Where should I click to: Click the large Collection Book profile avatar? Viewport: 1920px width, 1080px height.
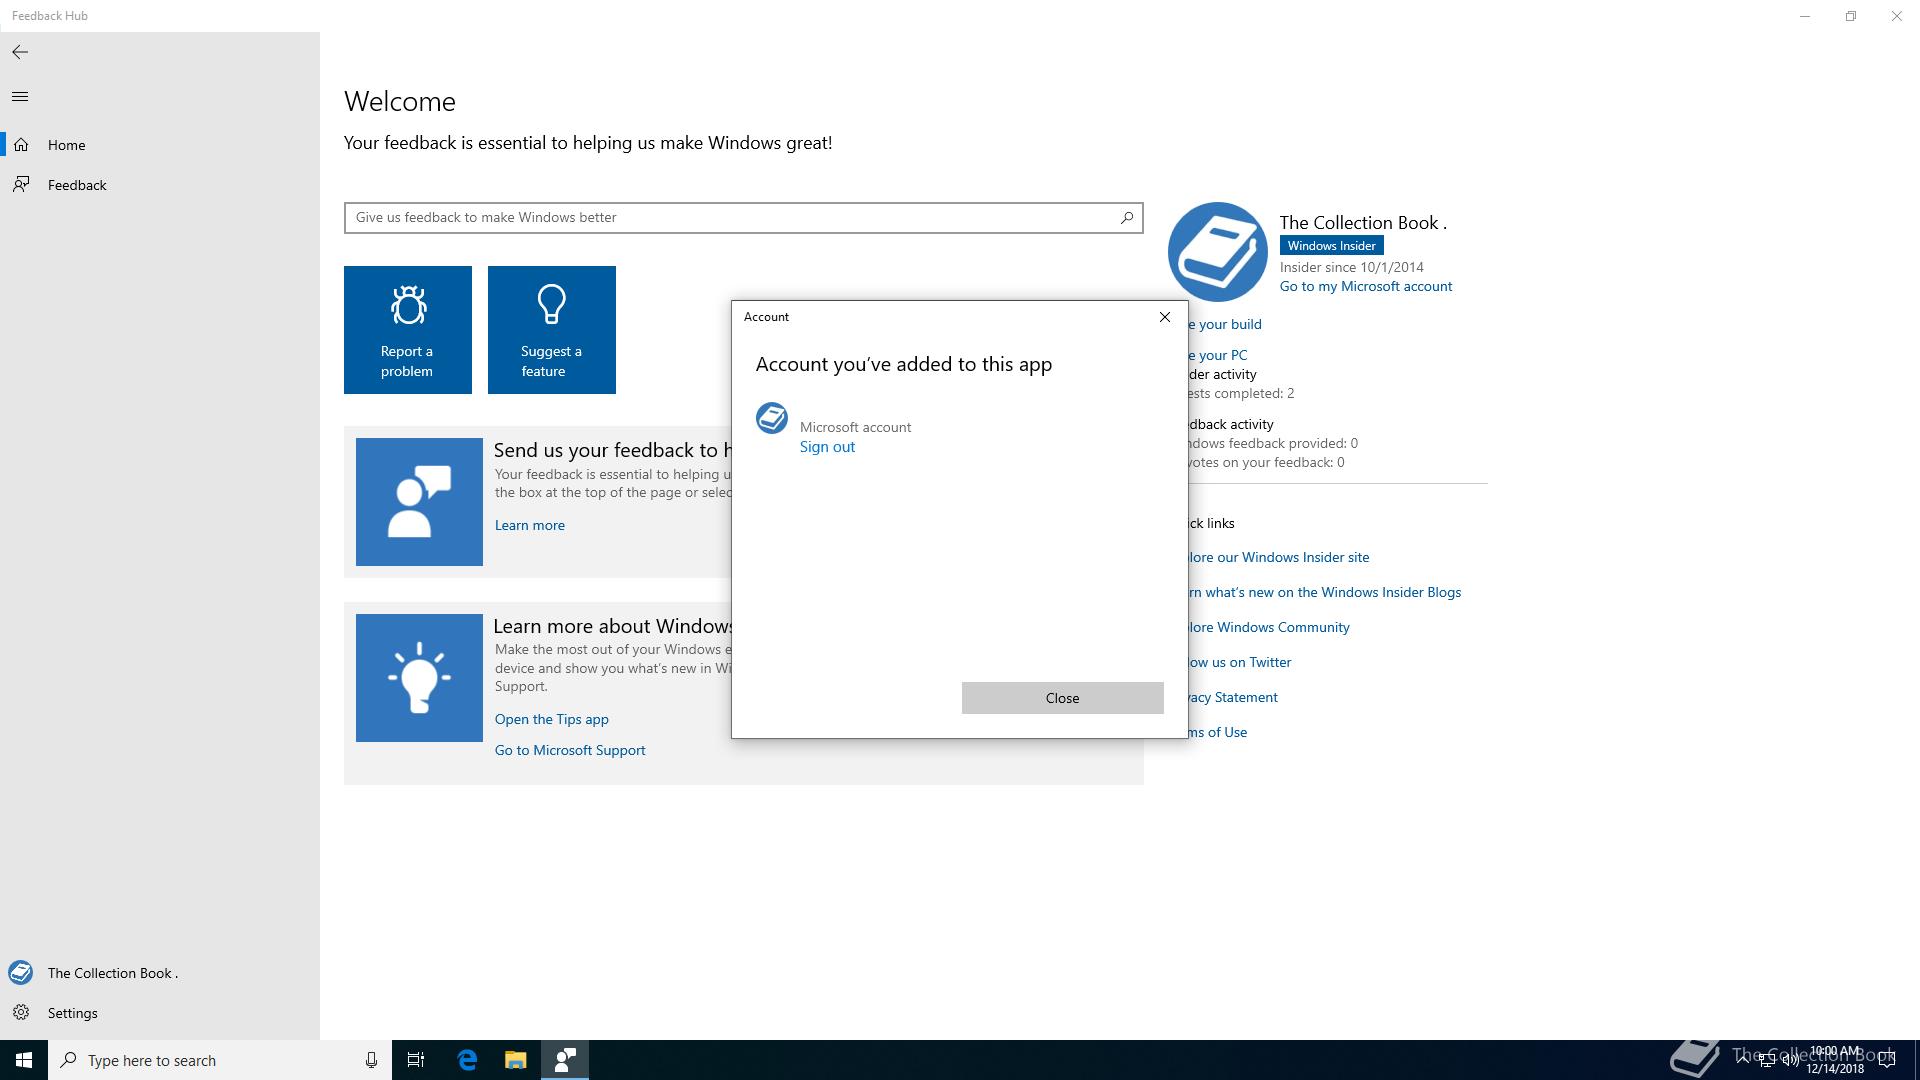click(1217, 252)
